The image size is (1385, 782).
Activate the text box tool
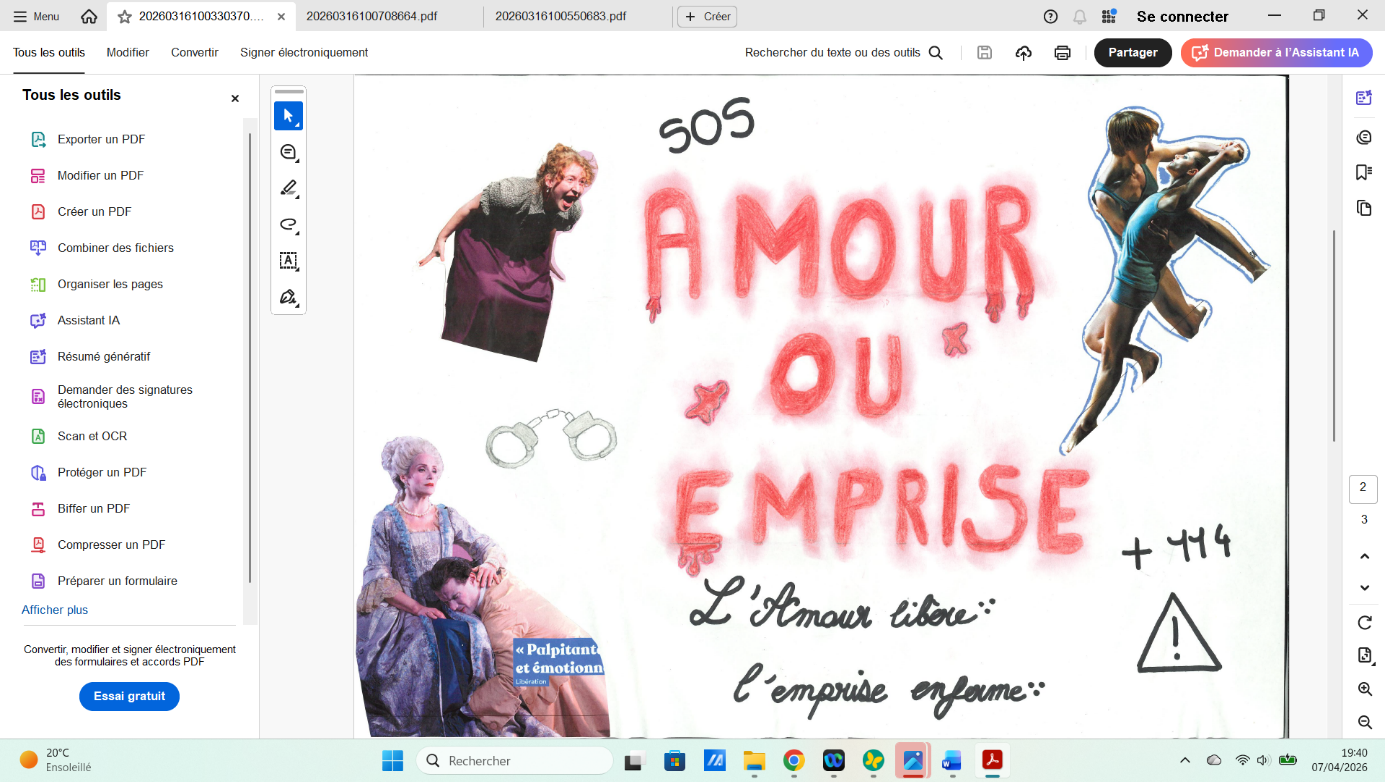[288, 261]
